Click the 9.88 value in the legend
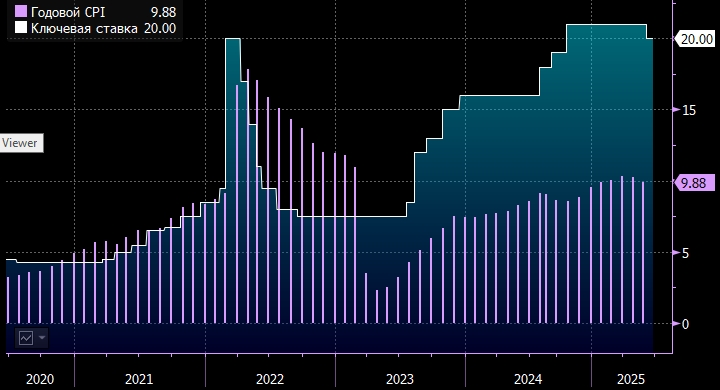Viewport: 720px width, 390px height. coord(163,12)
